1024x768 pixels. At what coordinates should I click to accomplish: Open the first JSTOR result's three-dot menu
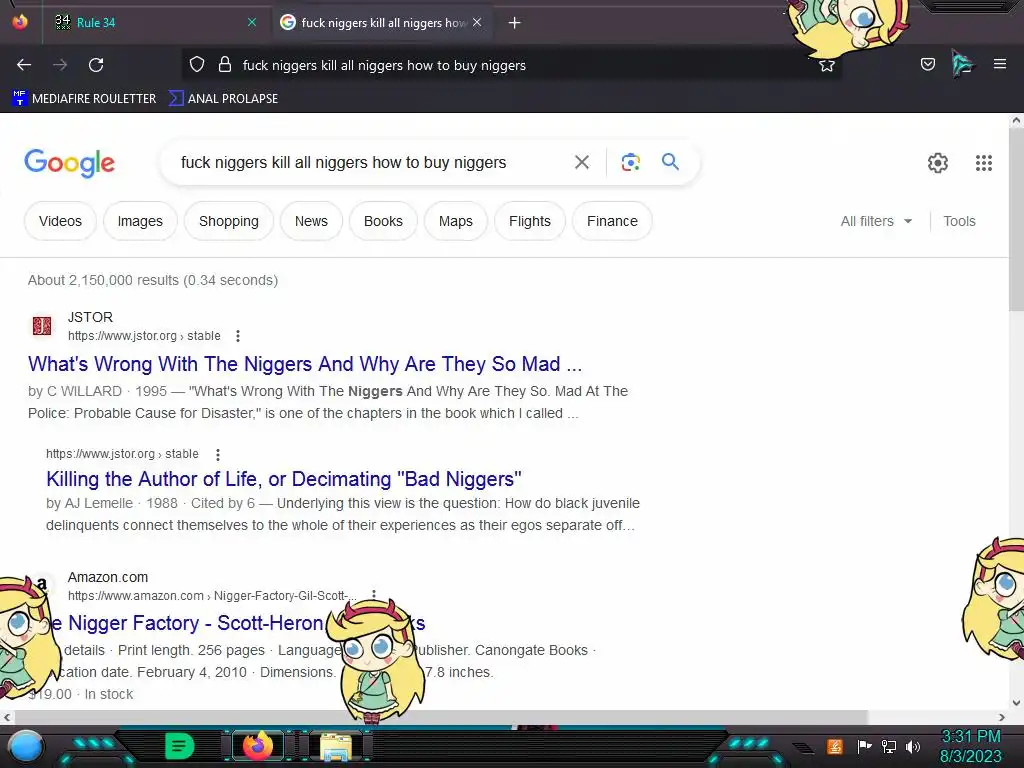click(x=238, y=336)
